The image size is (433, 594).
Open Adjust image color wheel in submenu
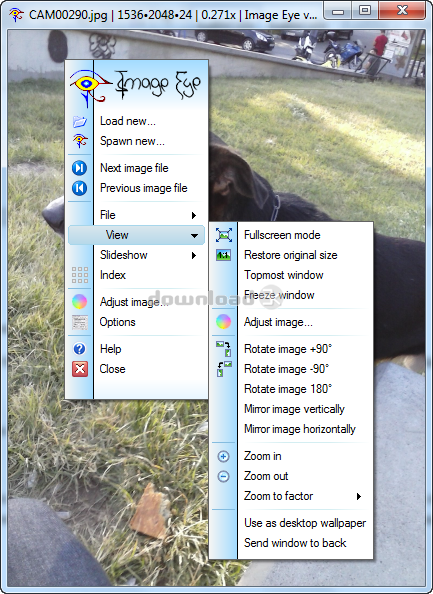click(224, 322)
